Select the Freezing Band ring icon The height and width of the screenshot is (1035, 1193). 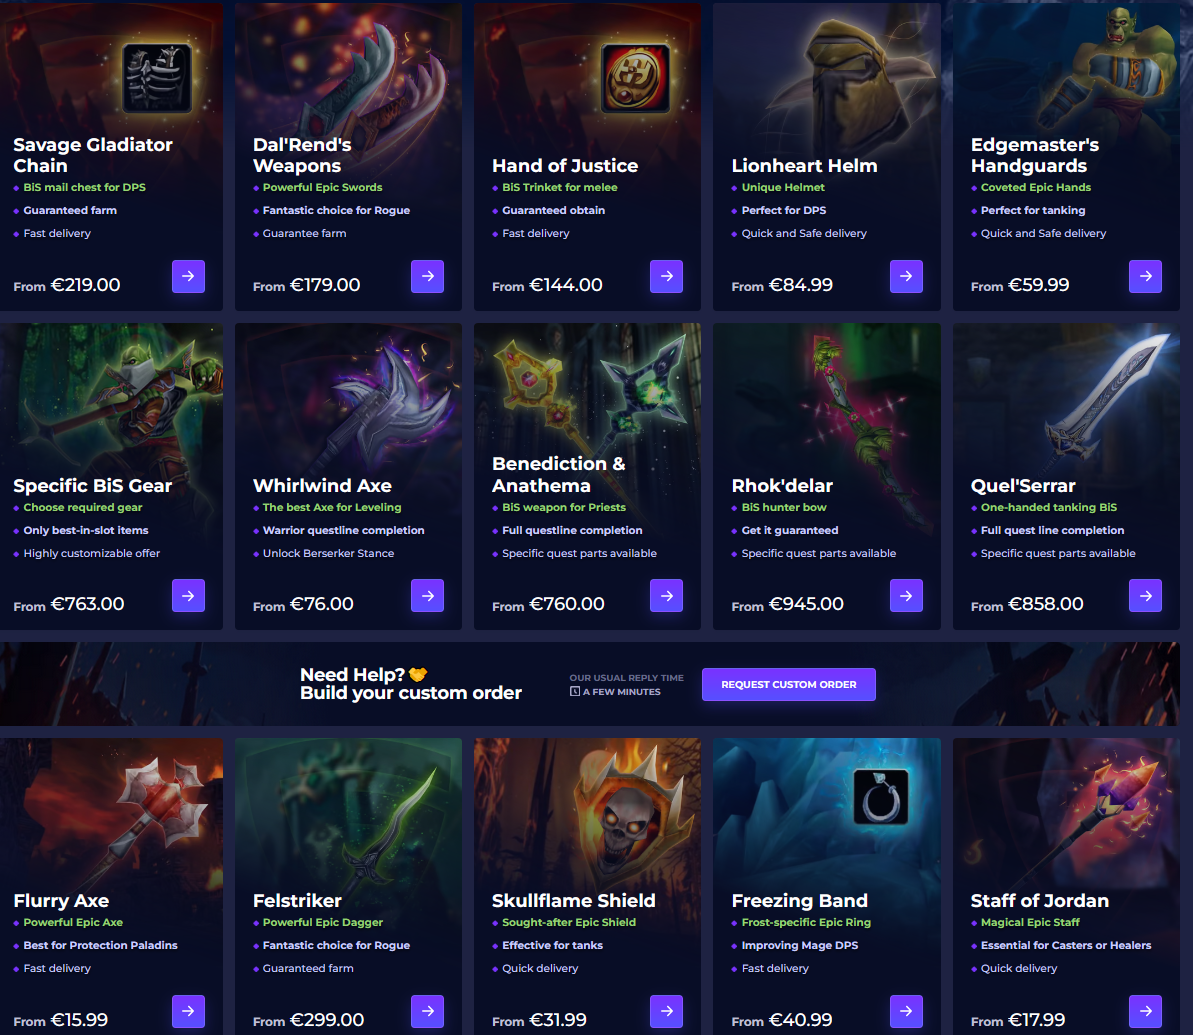[881, 798]
